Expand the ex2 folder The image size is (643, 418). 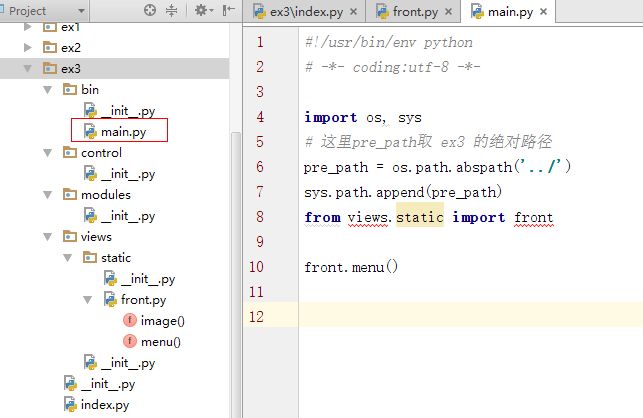click(27, 48)
